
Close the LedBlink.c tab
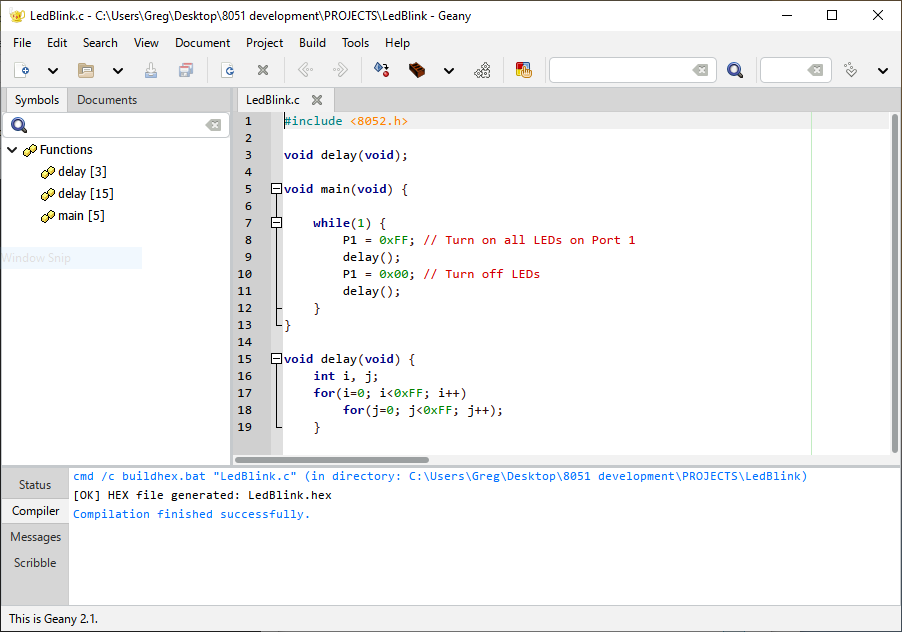point(316,100)
